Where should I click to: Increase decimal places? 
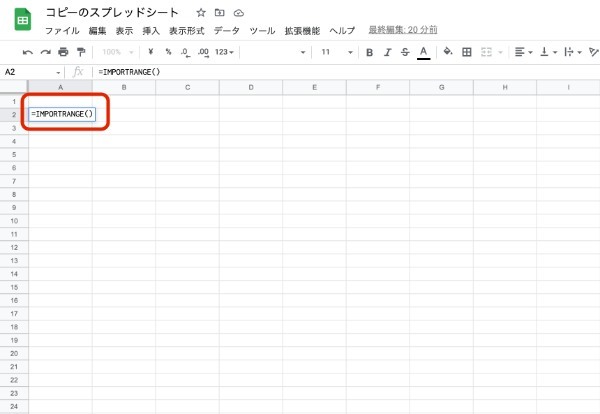(203, 52)
